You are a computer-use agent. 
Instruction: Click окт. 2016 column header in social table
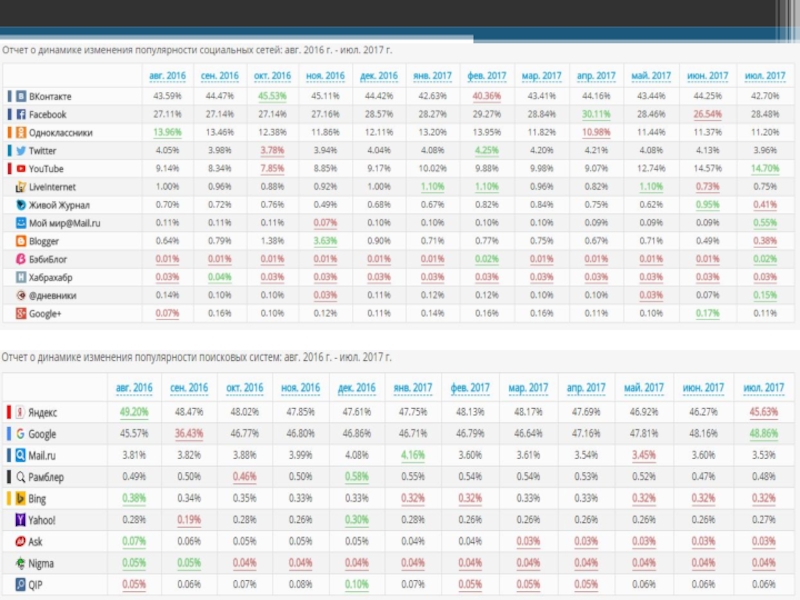tap(272, 76)
